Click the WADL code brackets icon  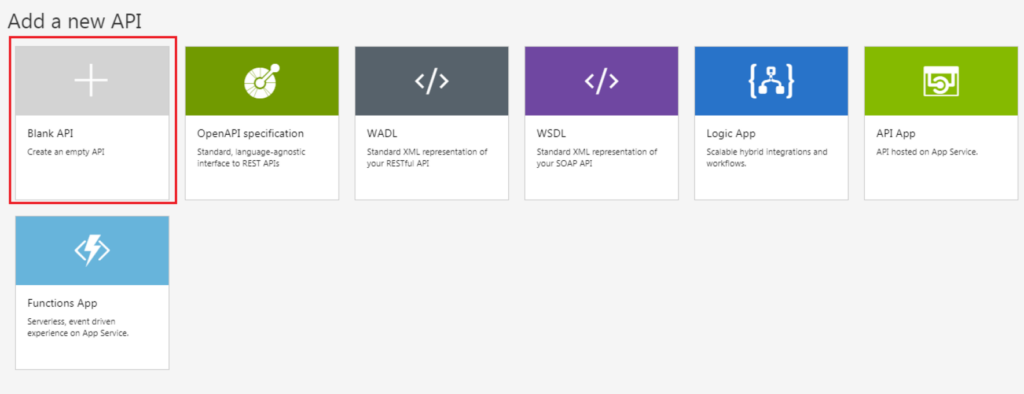tap(432, 81)
